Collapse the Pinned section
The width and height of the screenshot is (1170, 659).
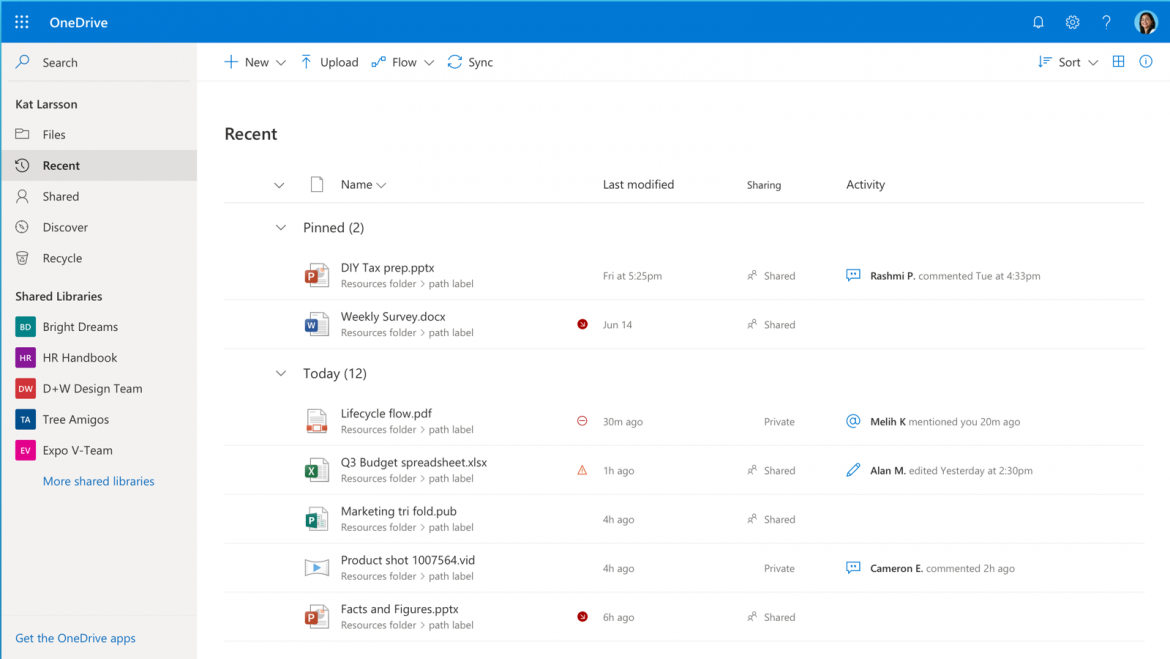(281, 227)
